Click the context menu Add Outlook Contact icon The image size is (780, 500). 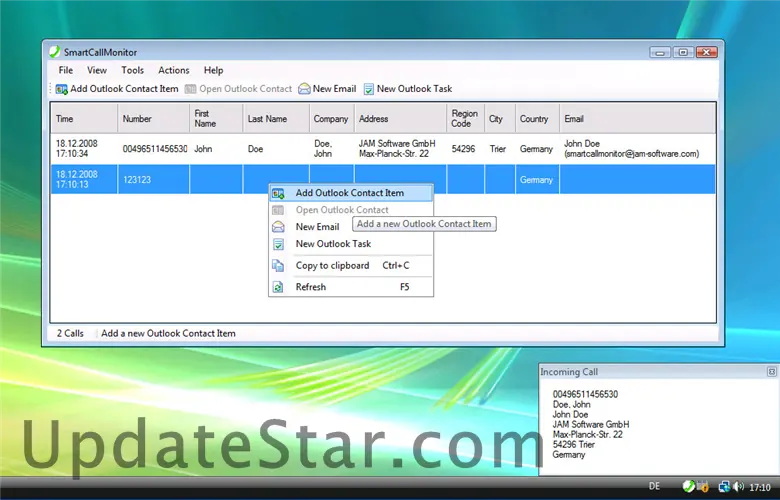tap(278, 193)
